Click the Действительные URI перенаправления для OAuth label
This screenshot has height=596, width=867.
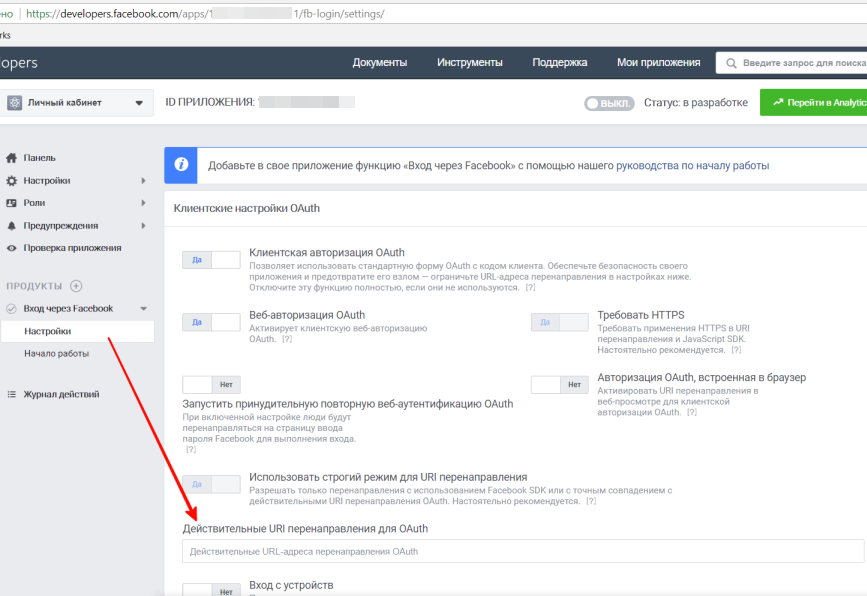tap(305, 529)
